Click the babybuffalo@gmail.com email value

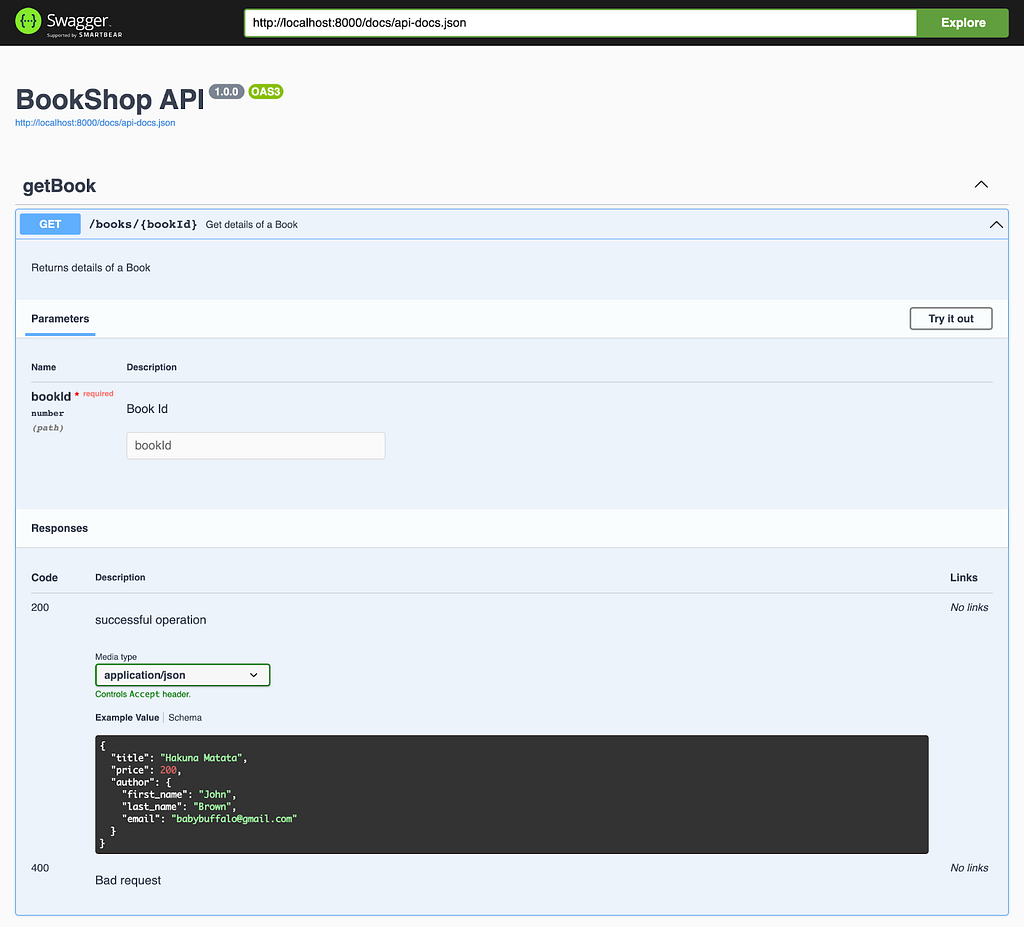234,819
